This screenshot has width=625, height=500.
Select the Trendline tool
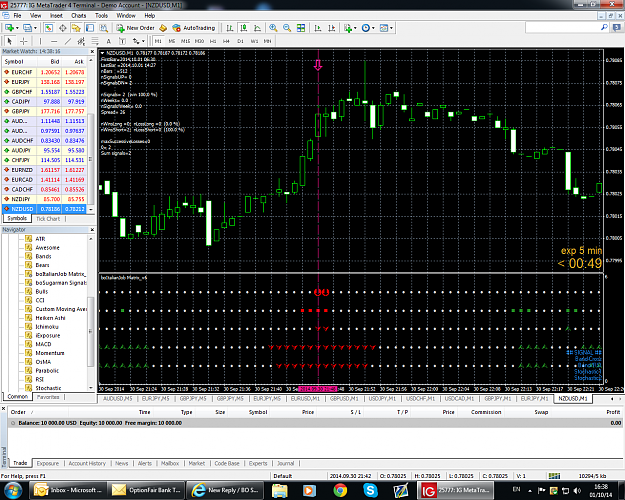click(x=68, y=41)
